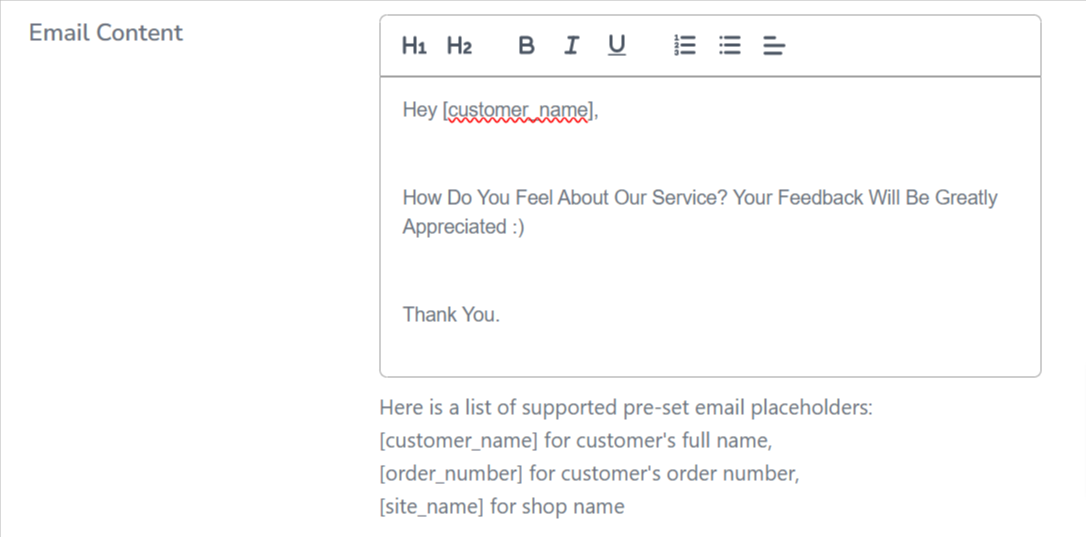Apply Heading 1 format with H1 icon
The width and height of the screenshot is (1086, 537).
[414, 46]
